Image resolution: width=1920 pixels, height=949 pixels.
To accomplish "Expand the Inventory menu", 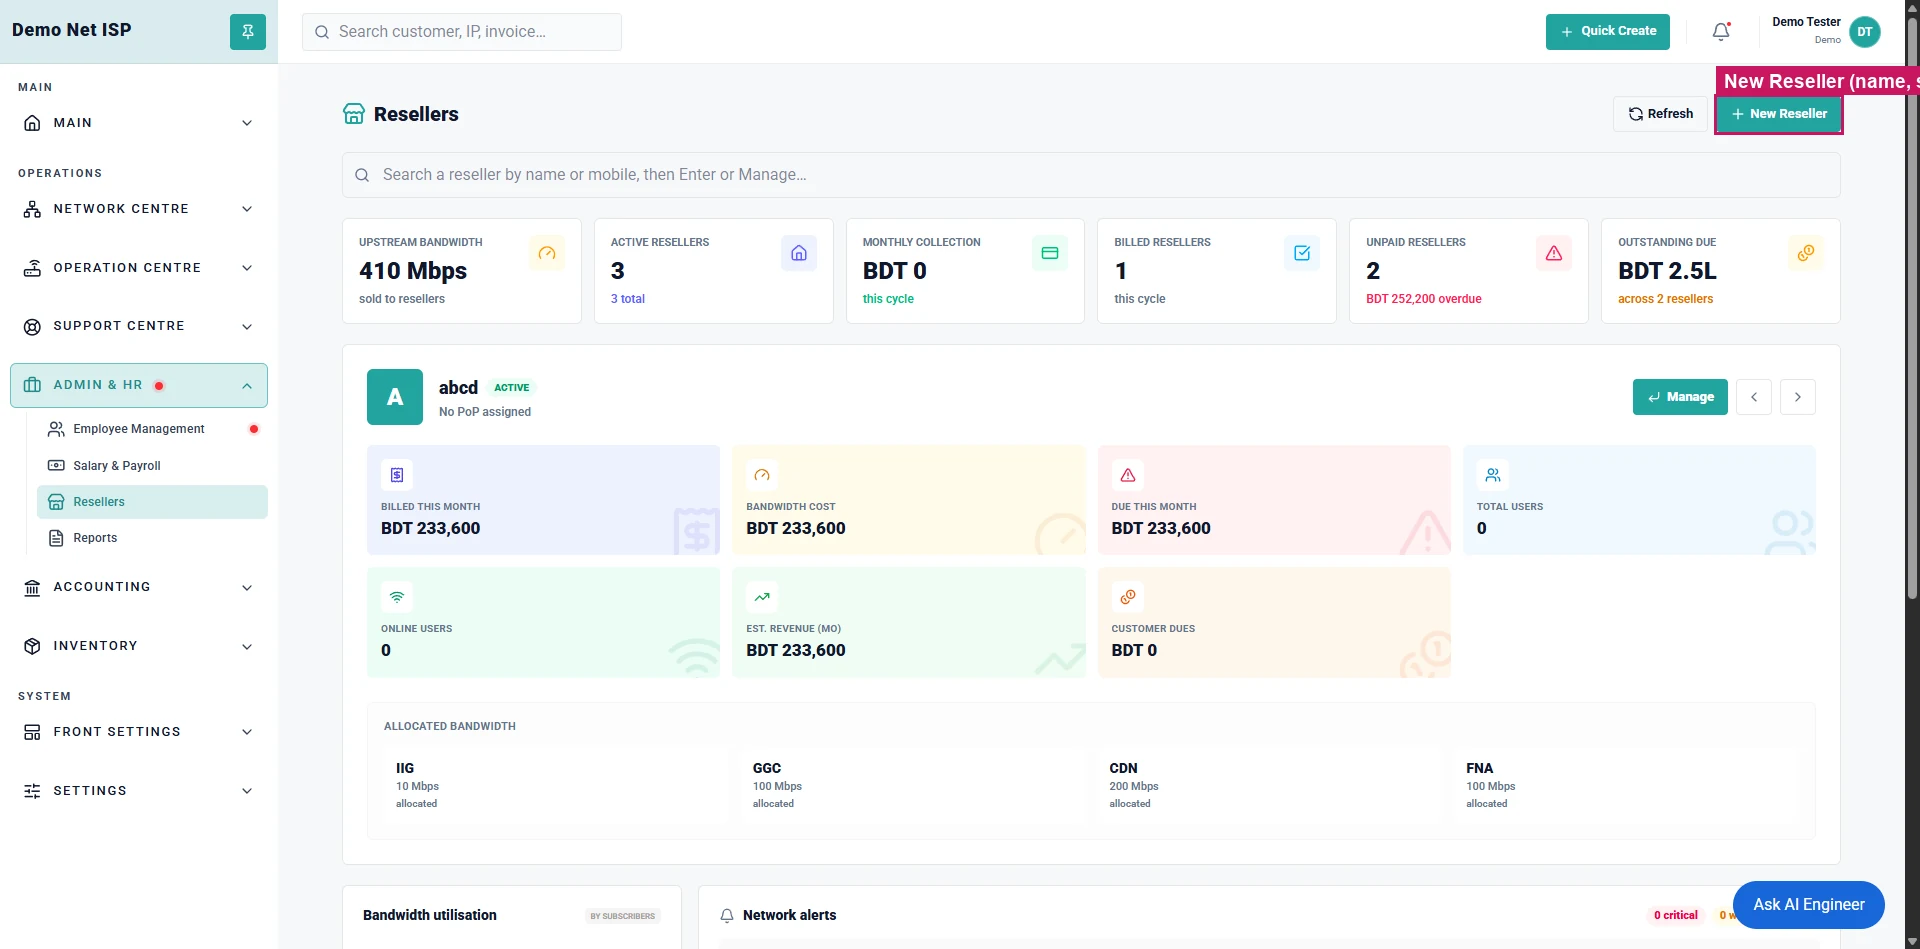I will point(139,646).
